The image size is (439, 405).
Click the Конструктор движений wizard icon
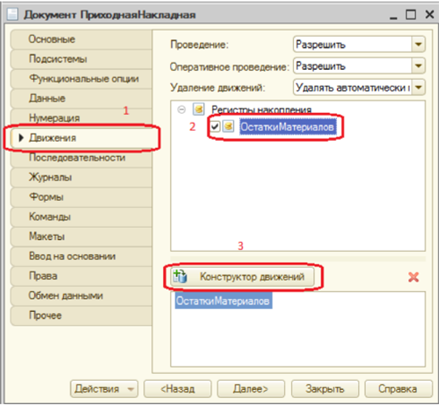click(180, 276)
